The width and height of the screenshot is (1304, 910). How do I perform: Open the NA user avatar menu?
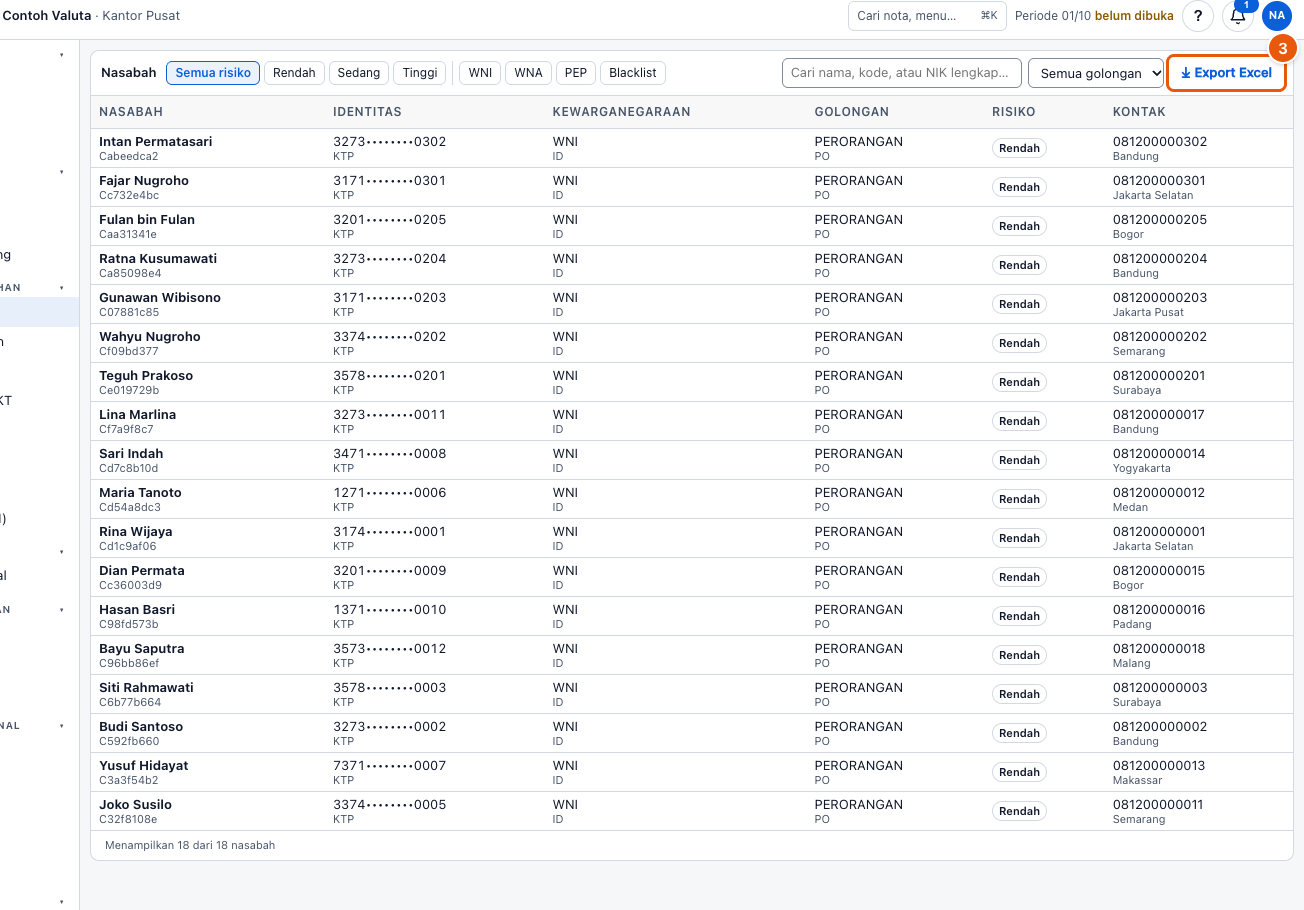(1277, 16)
